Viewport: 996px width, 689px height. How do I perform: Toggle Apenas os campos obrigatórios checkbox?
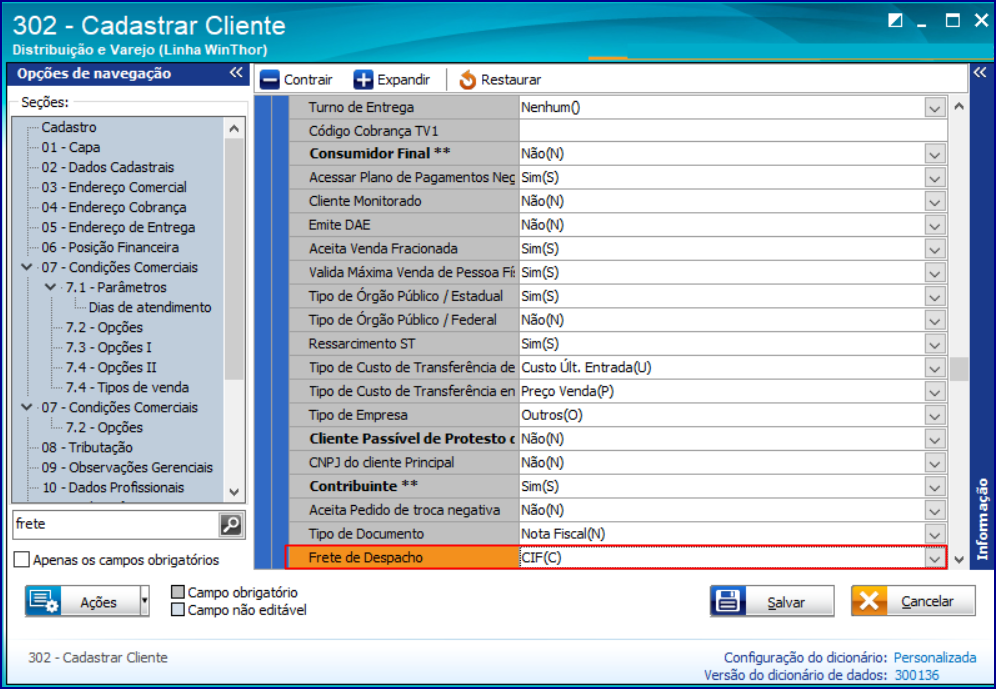click(x=22, y=560)
